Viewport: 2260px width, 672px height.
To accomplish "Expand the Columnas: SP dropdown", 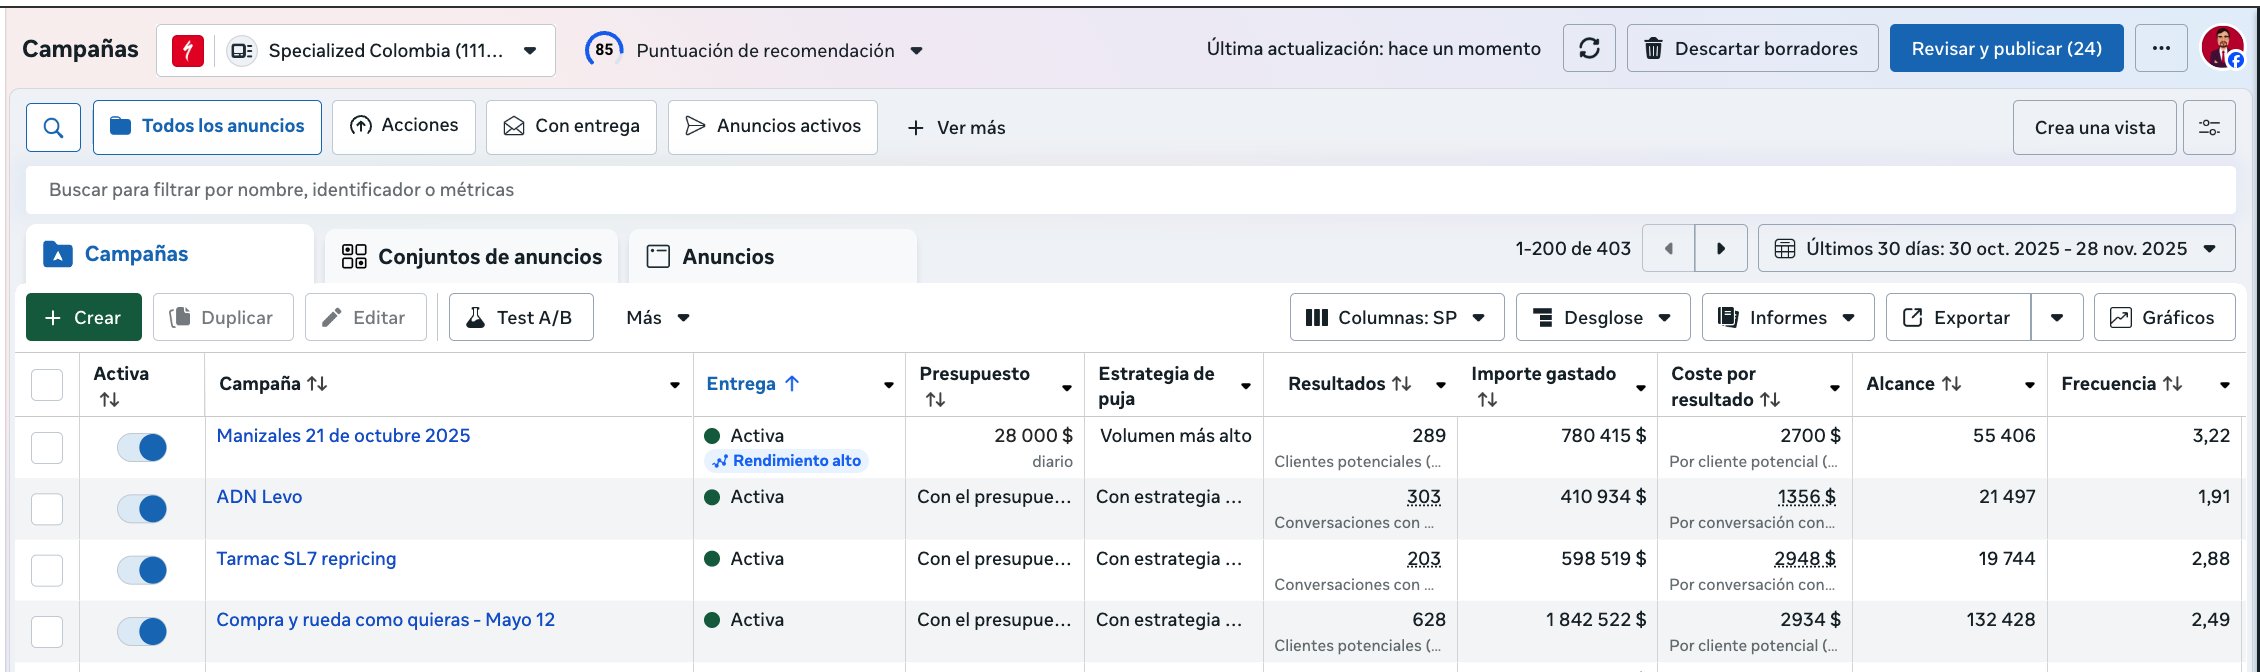I will click(x=1396, y=318).
